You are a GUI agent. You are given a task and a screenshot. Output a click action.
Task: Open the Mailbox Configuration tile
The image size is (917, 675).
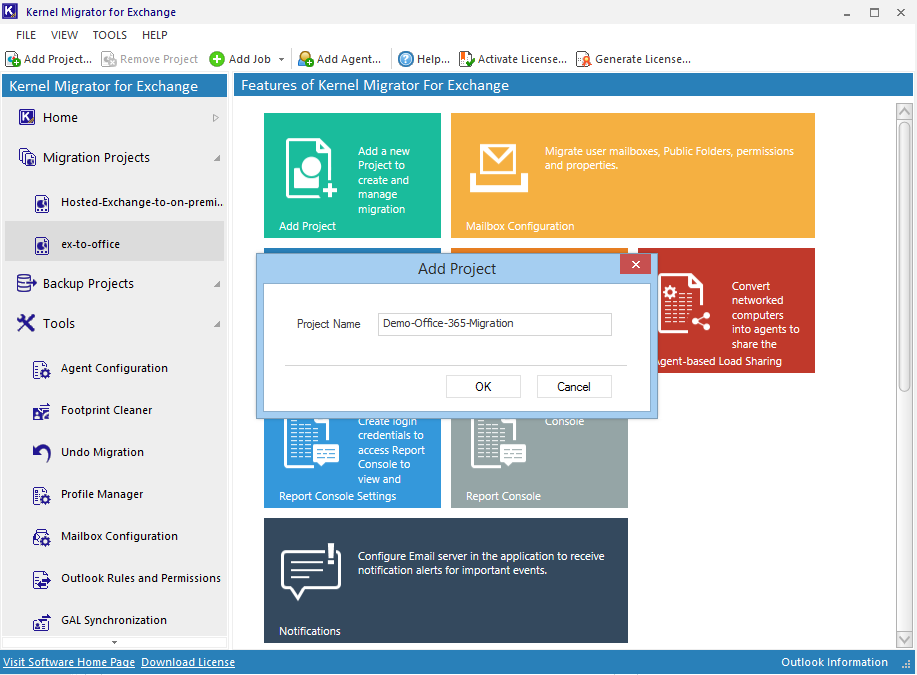[632, 175]
